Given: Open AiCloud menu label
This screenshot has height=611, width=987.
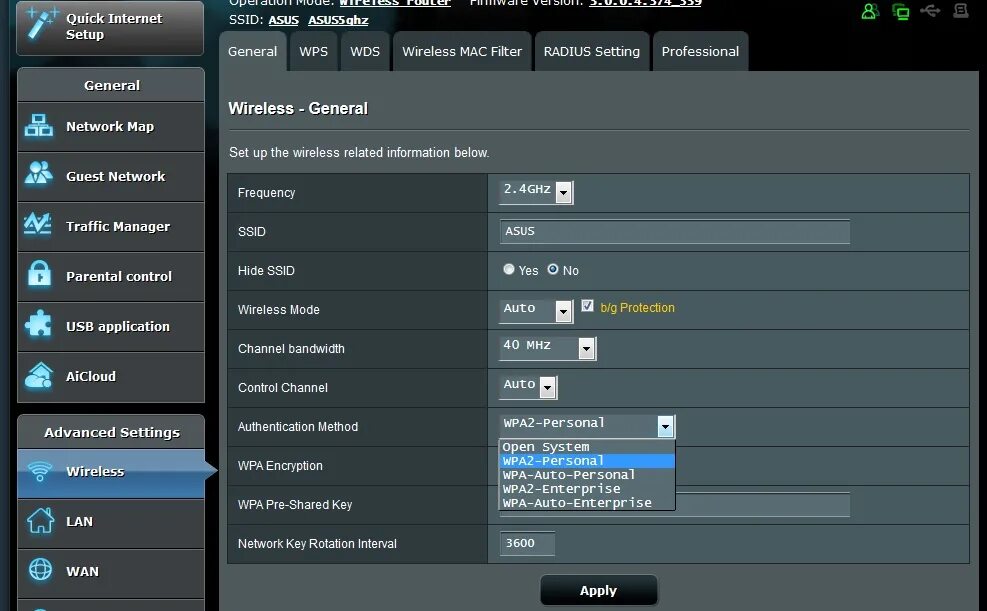Looking at the screenshot, I should 91,376.
